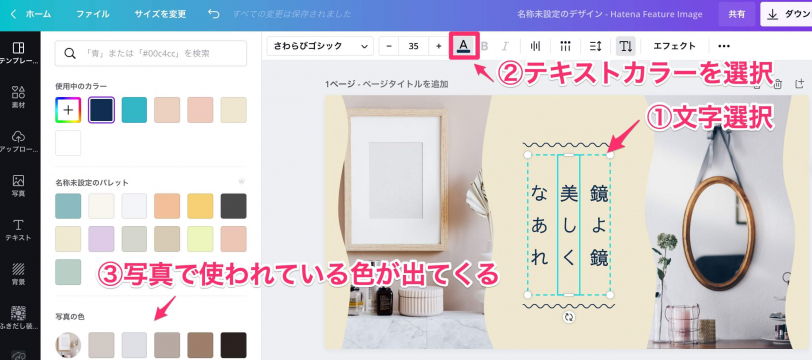The image size is (812, 360).
Task: Click the search magnifier icon
Action: pyautogui.click(x=69, y=53)
